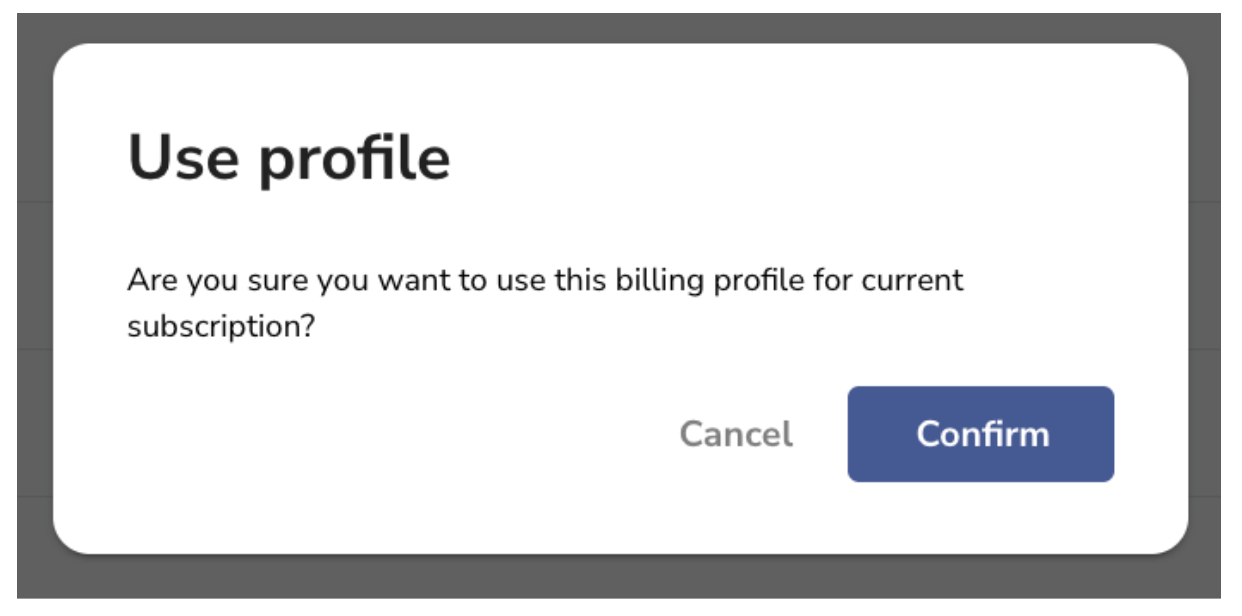1242x616 pixels.
Task: Click the dimmed overlay below the dialog
Action: pyautogui.click(x=620, y=577)
